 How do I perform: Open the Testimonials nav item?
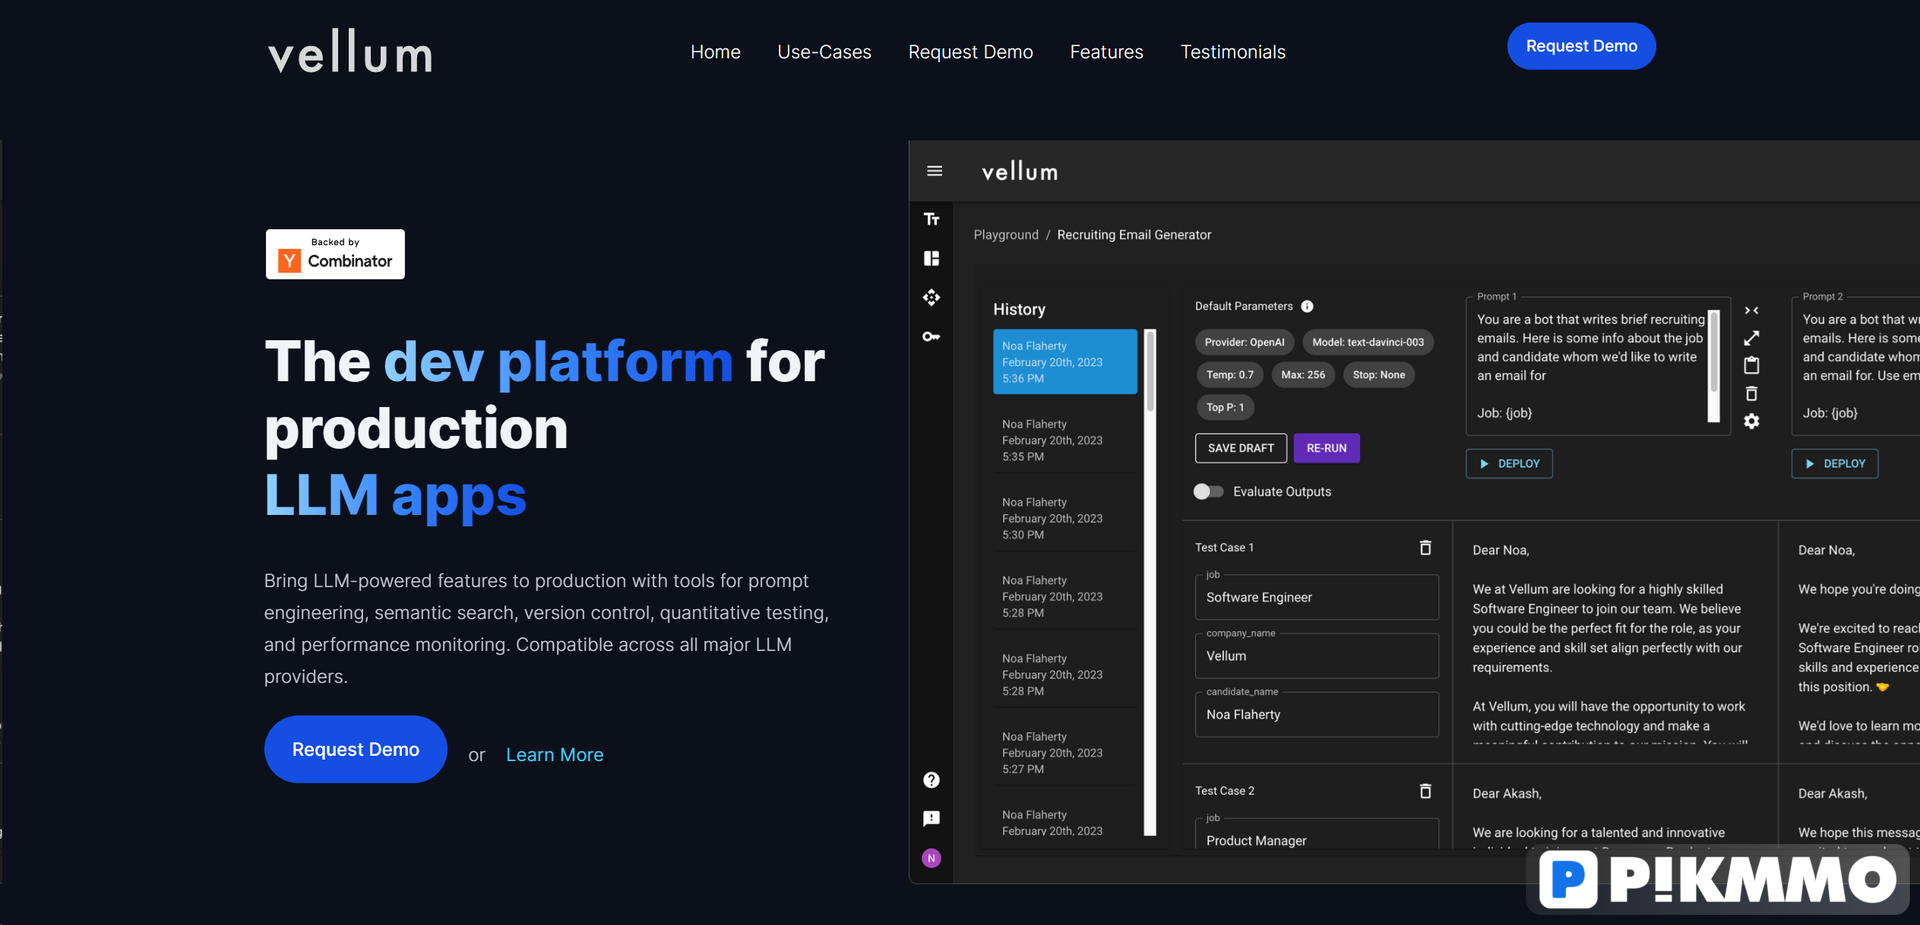click(1233, 52)
